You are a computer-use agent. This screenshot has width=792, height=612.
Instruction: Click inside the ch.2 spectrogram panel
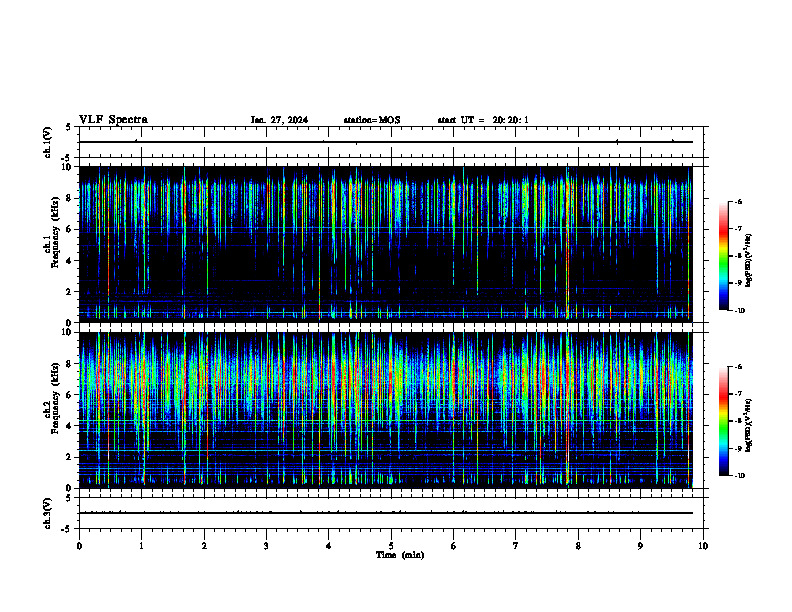[385, 410]
